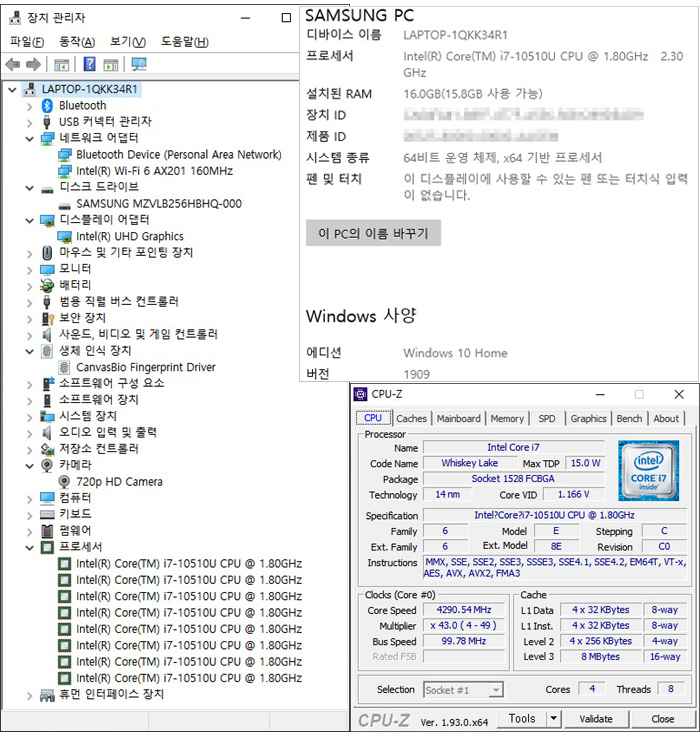Click the 오디오 입력 및 출력 icon
Screen dimensions: 700x736
pos(47,433)
